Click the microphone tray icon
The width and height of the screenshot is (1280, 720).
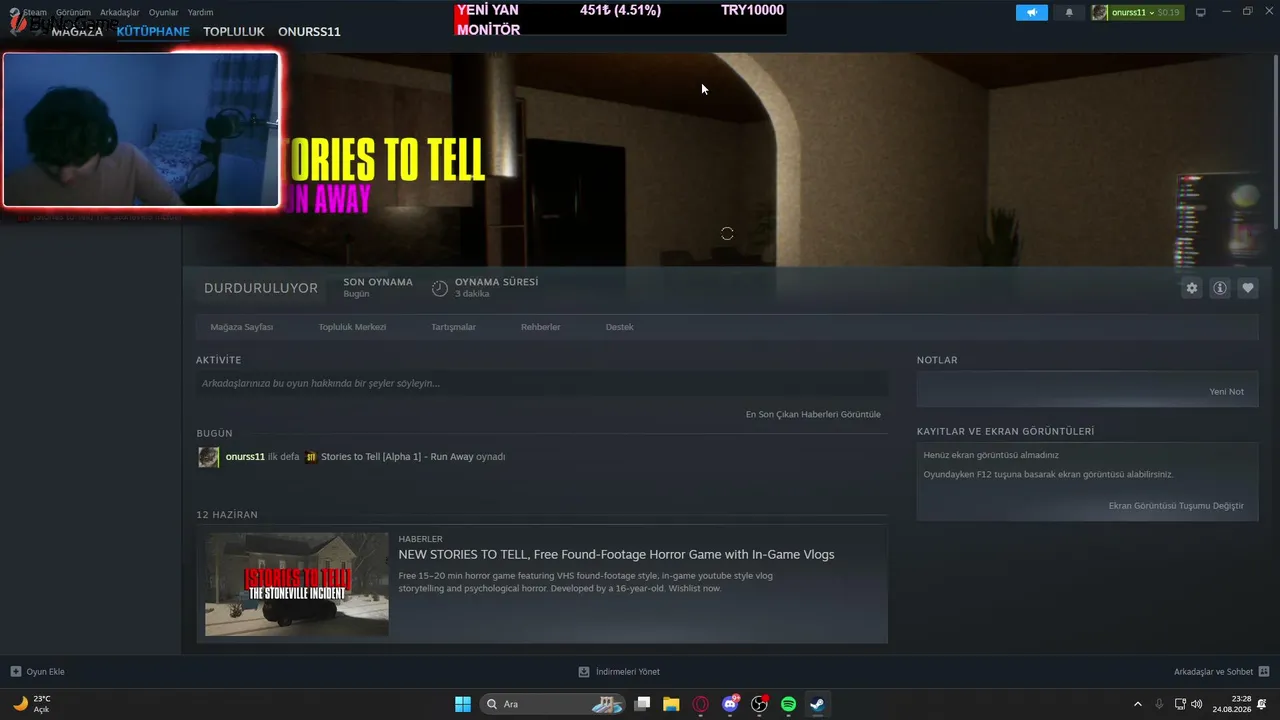coord(1160,704)
